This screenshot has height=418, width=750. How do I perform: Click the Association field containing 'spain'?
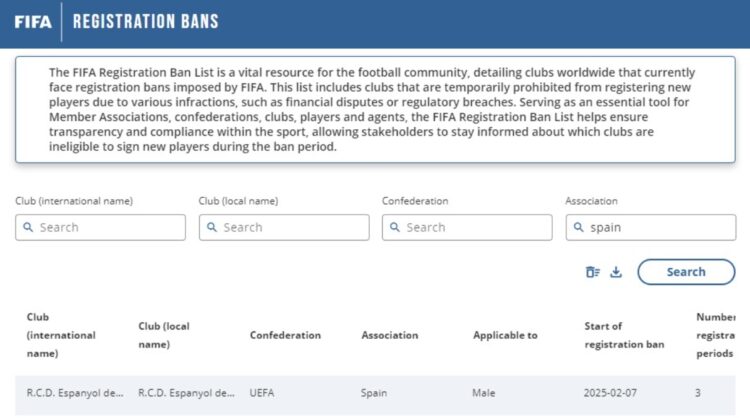click(x=655, y=228)
